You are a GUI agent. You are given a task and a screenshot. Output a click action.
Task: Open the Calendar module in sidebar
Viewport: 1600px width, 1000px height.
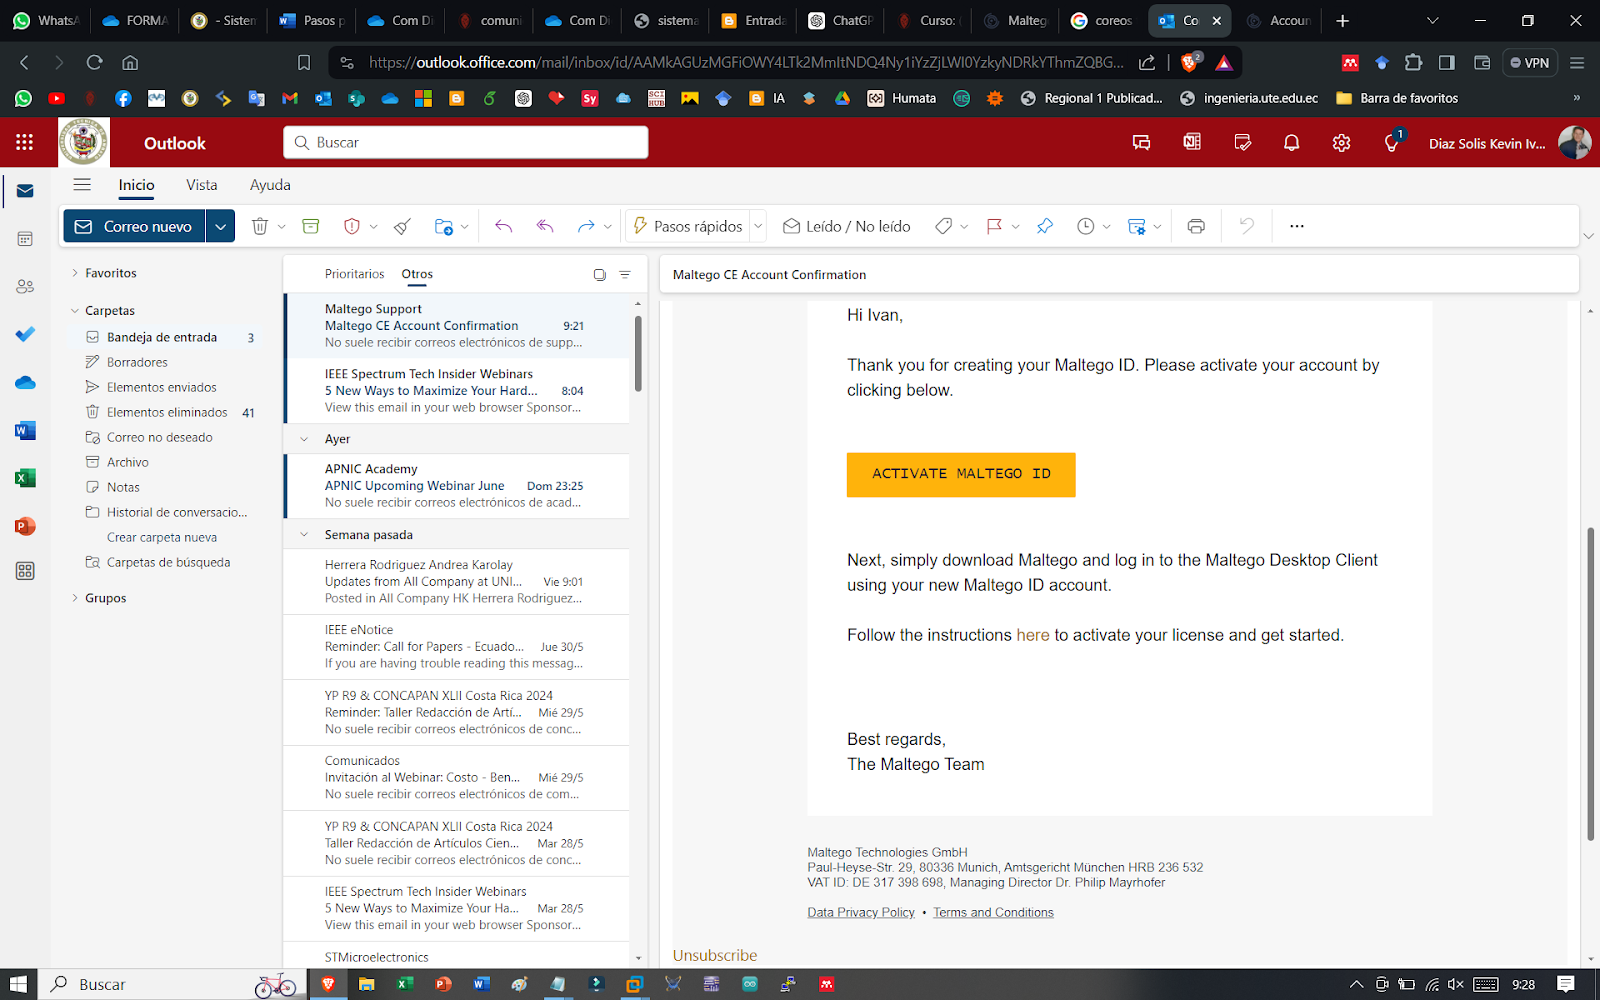pyautogui.click(x=25, y=239)
